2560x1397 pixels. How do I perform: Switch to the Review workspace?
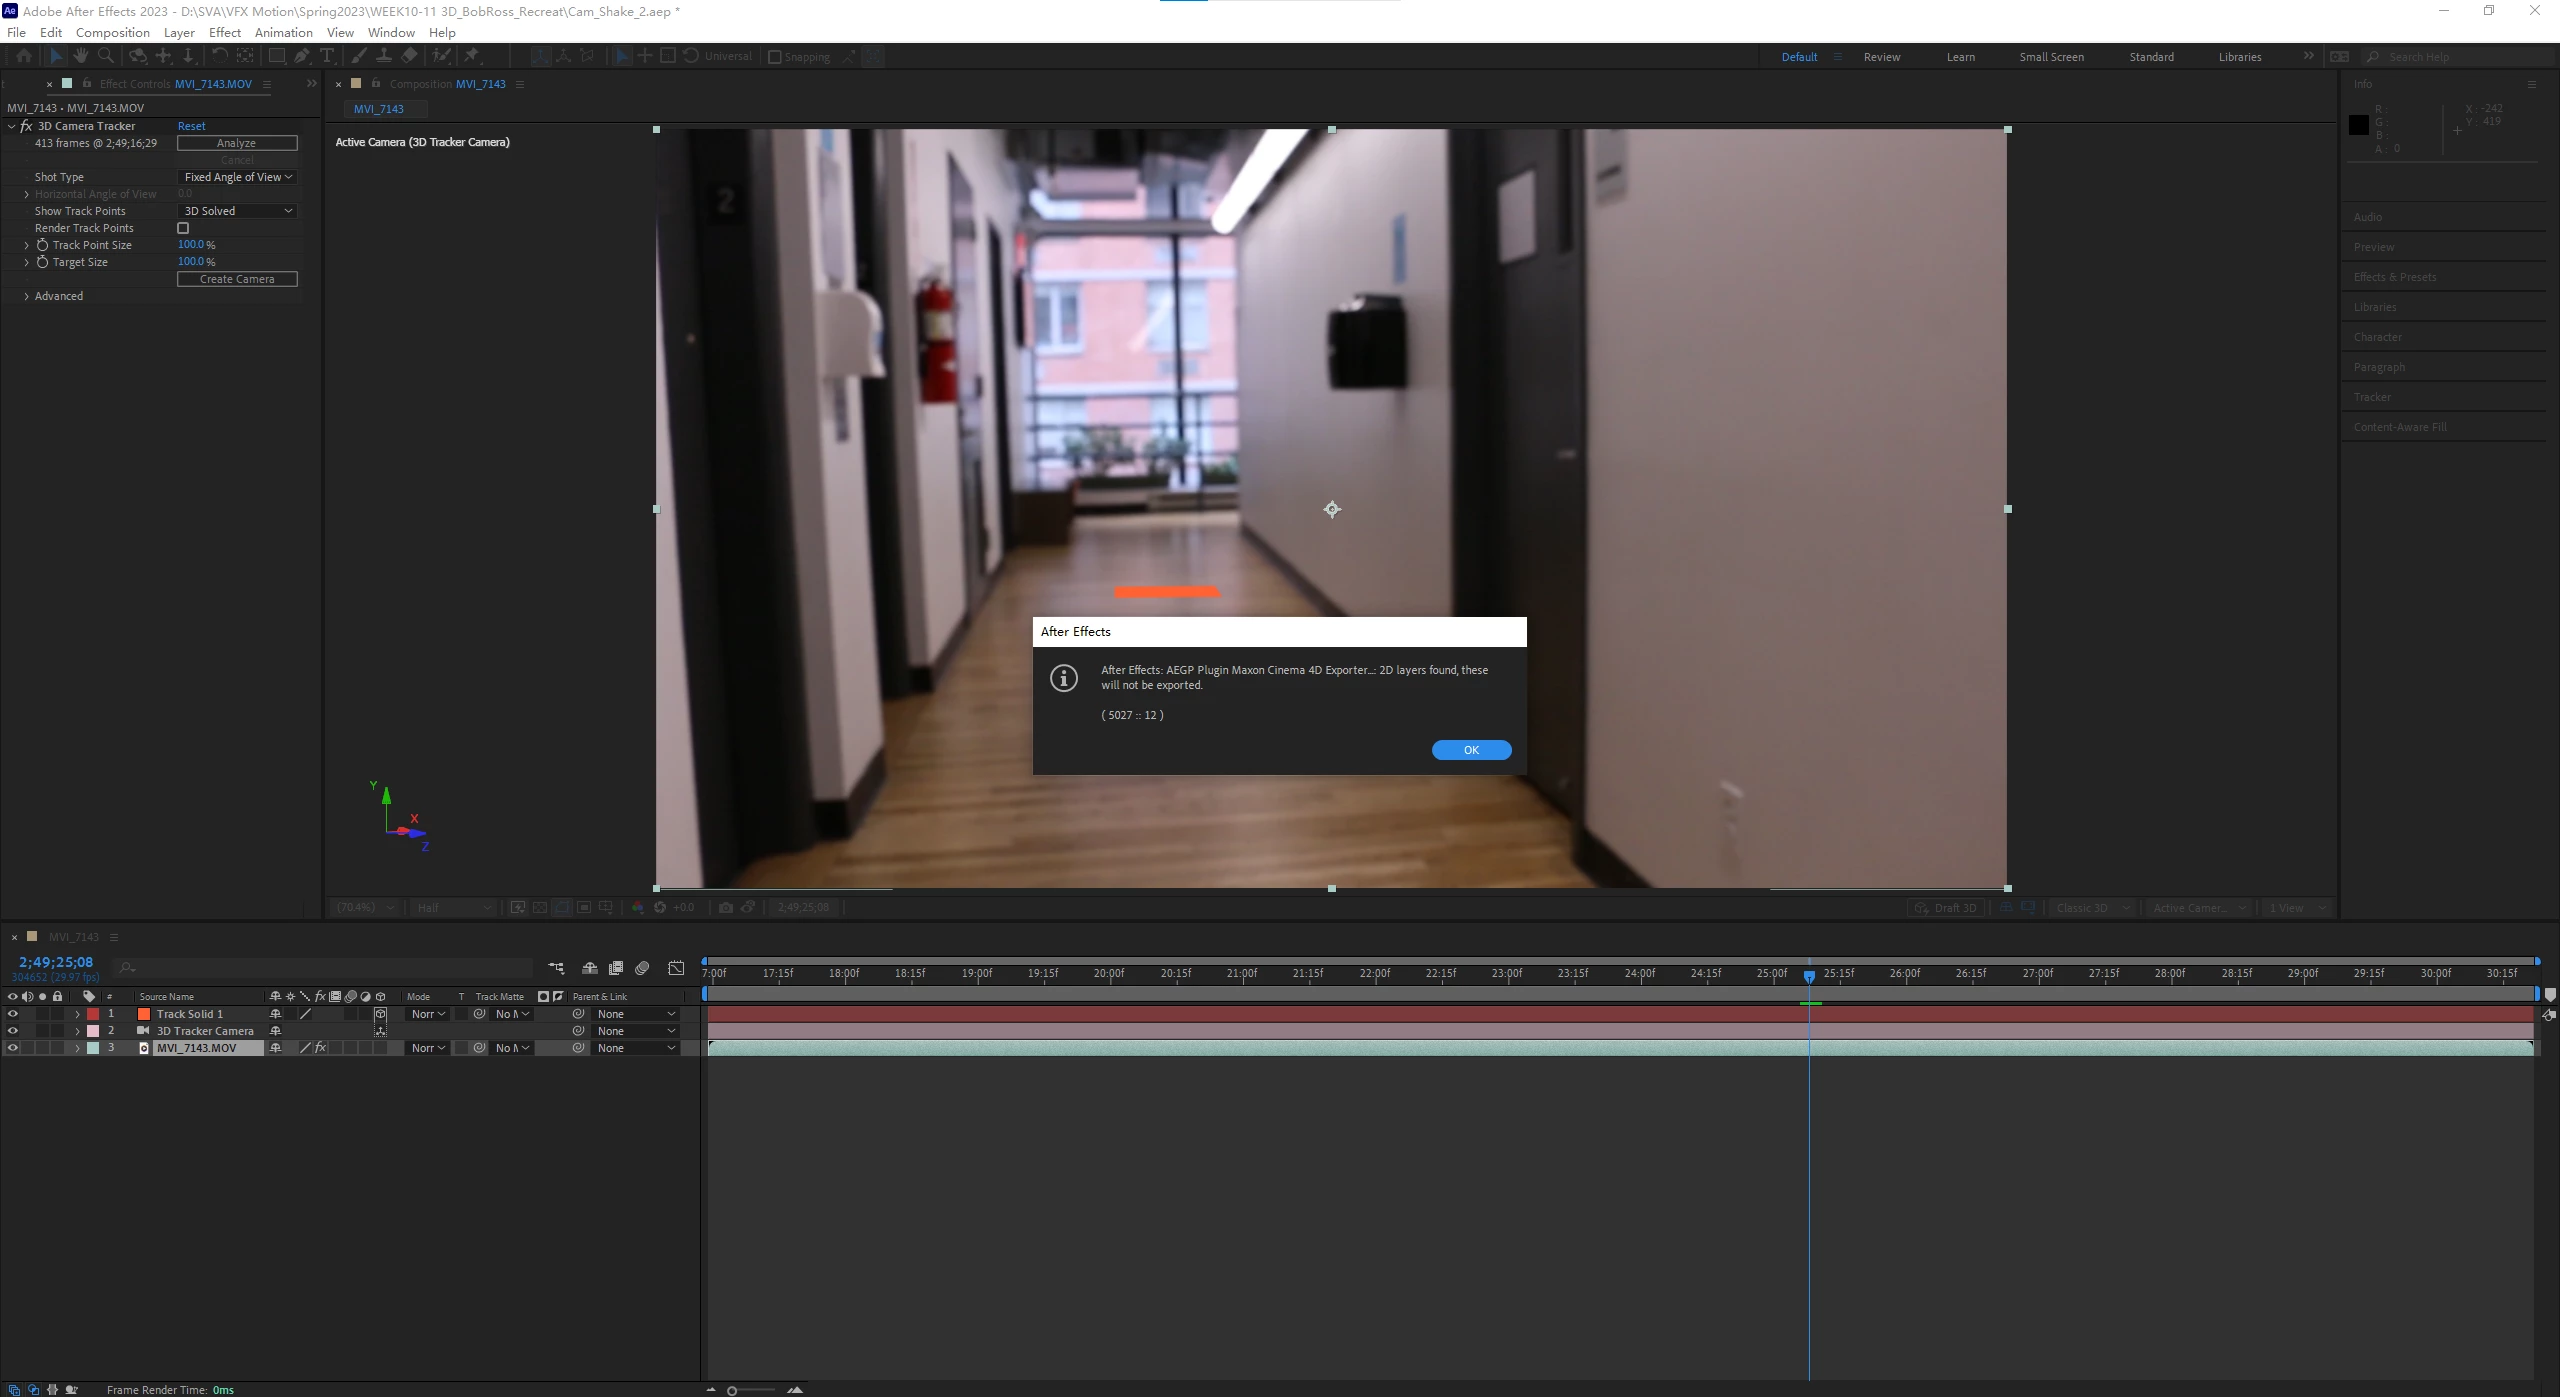1881,57
